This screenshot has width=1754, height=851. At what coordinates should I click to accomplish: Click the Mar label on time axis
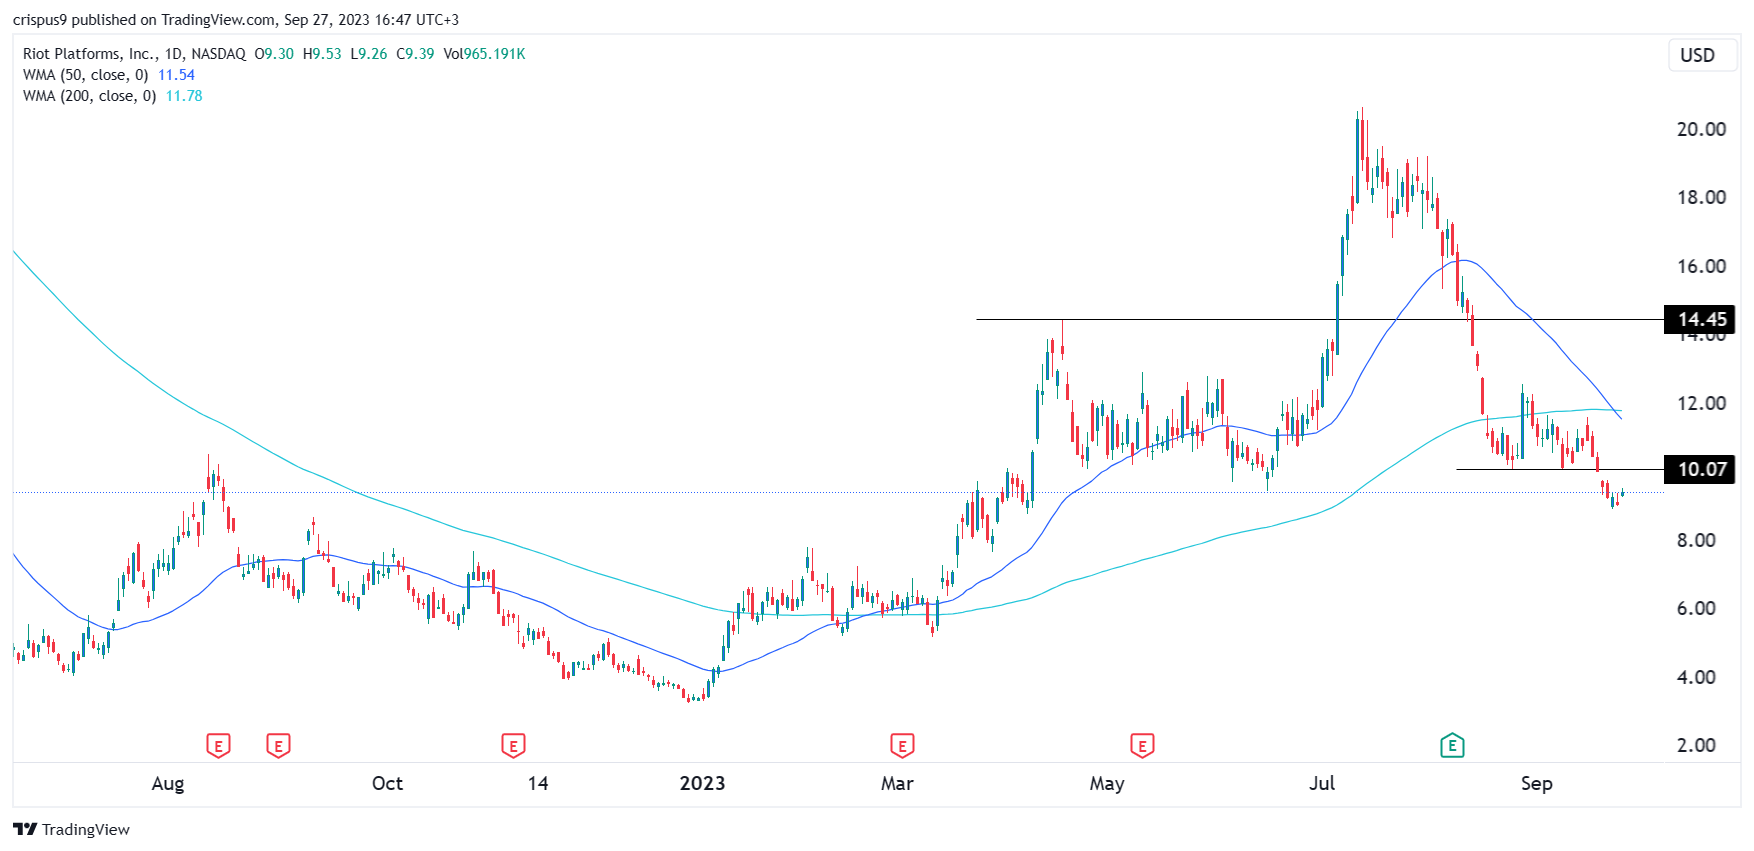(897, 783)
